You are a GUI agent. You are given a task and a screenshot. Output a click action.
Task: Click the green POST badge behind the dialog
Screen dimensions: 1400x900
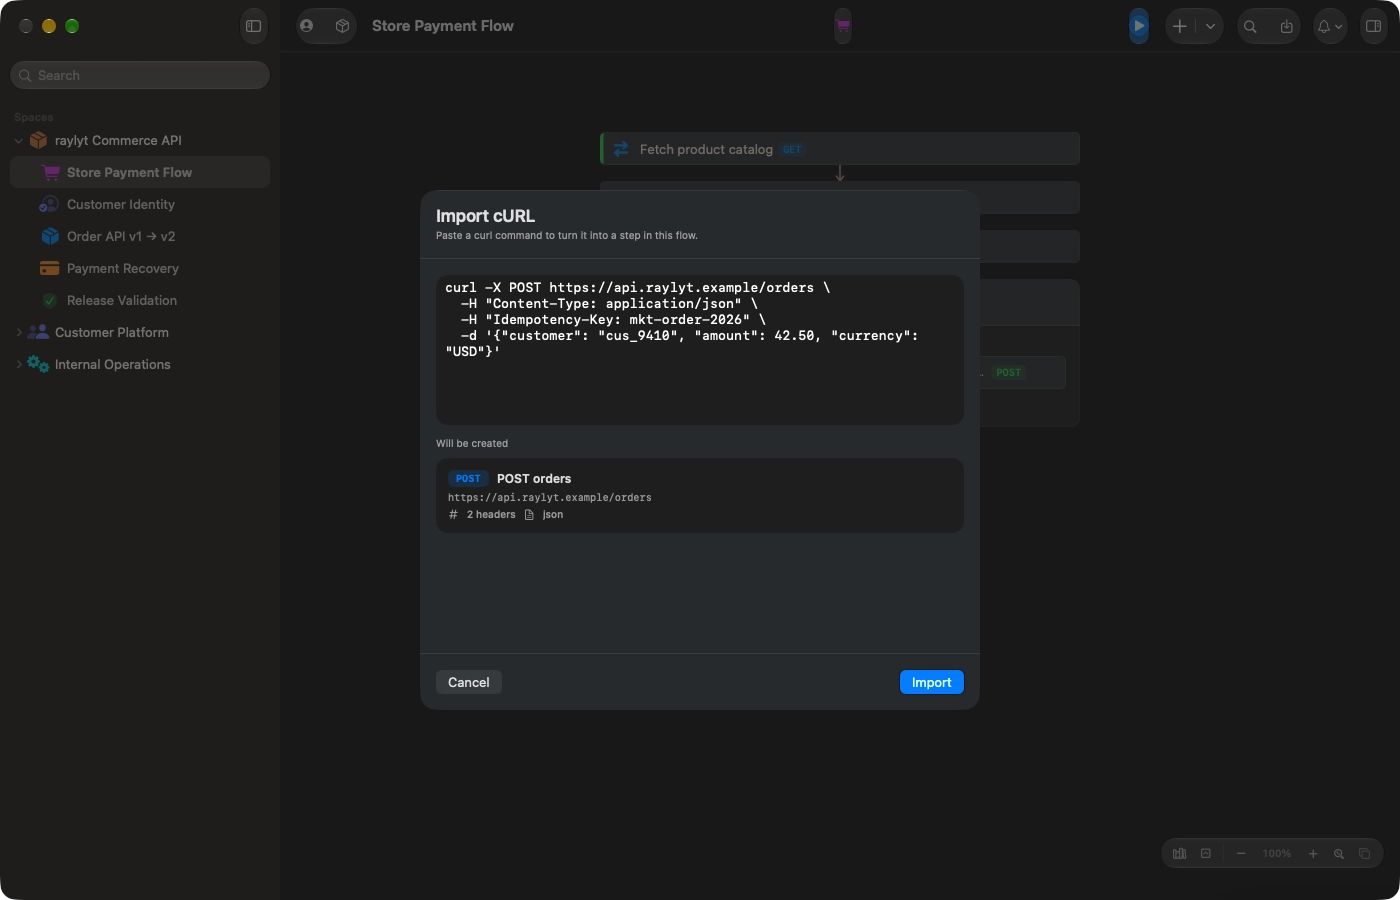pyautogui.click(x=1008, y=372)
